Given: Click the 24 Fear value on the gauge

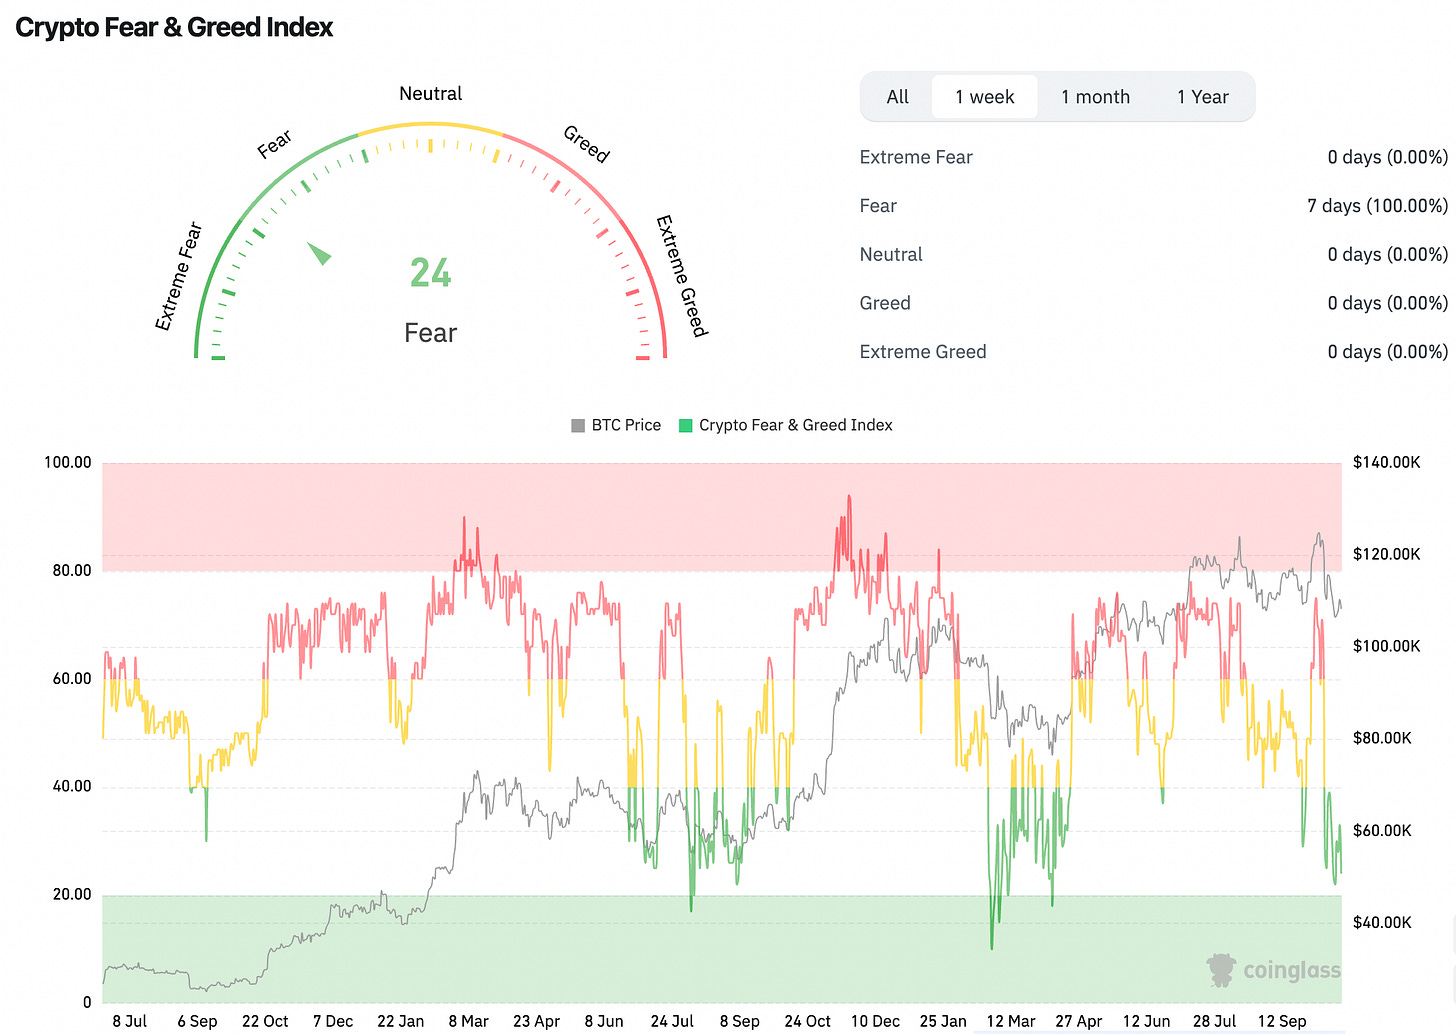Looking at the screenshot, I should [430, 273].
